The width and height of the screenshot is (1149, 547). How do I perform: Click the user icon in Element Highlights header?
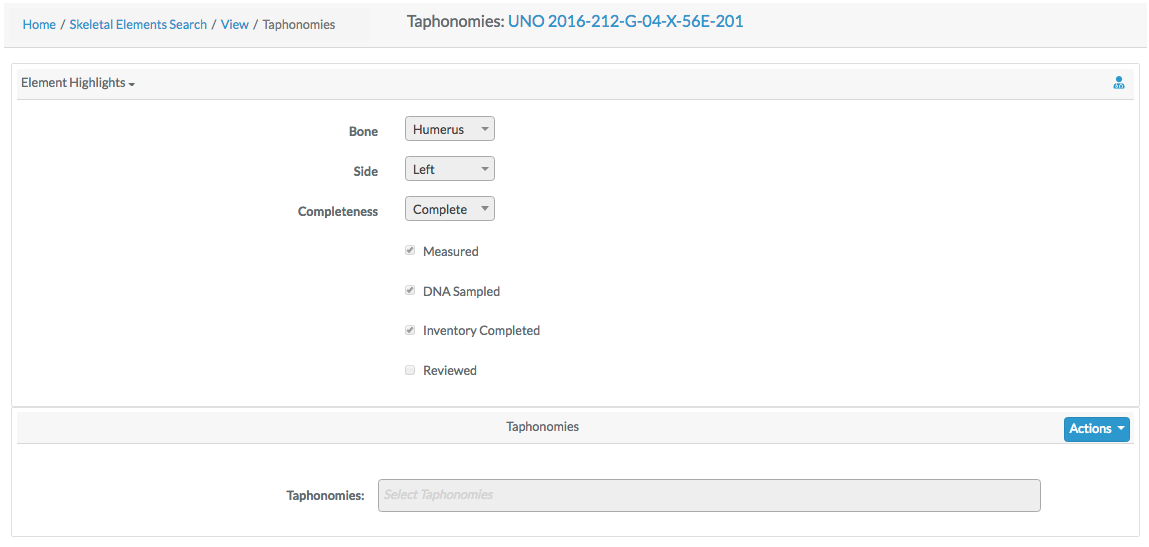pos(1118,83)
